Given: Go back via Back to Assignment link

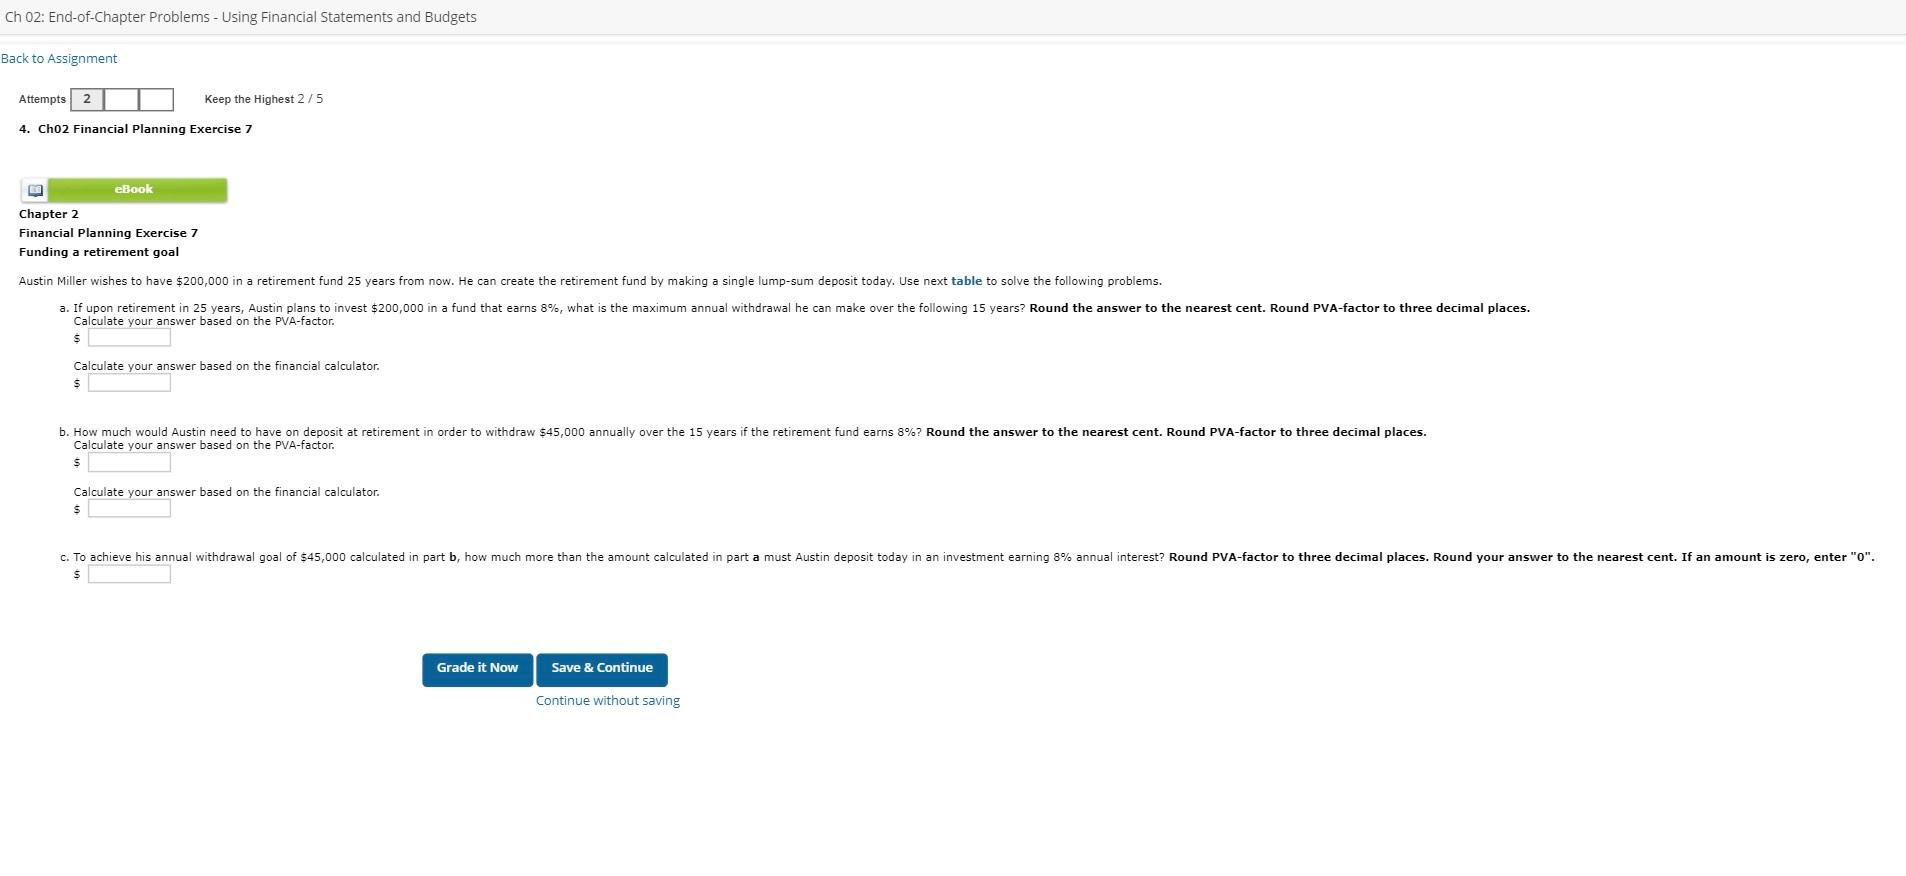Looking at the screenshot, I should coord(59,58).
